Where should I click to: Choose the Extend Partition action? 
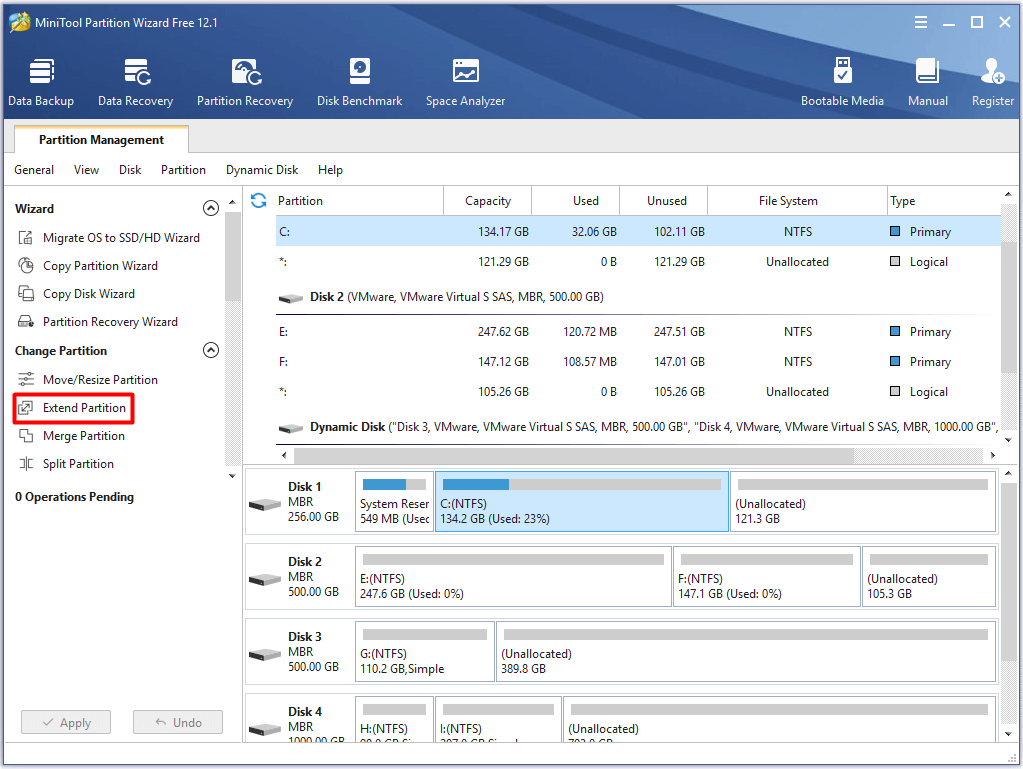tap(72, 408)
